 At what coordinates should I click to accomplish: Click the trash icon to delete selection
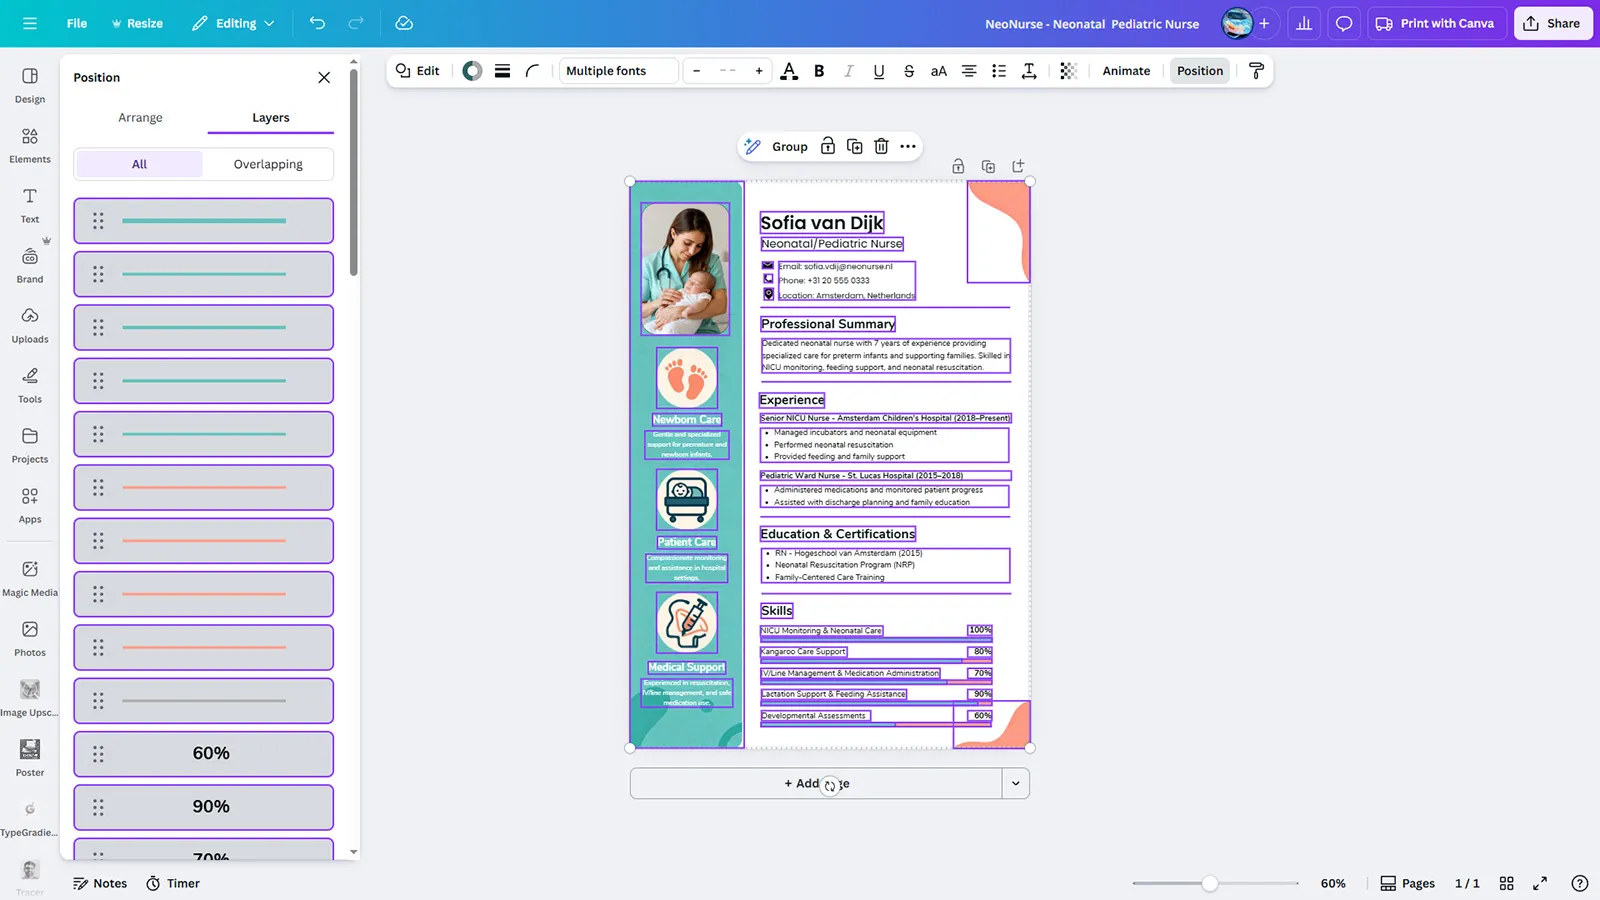881,146
